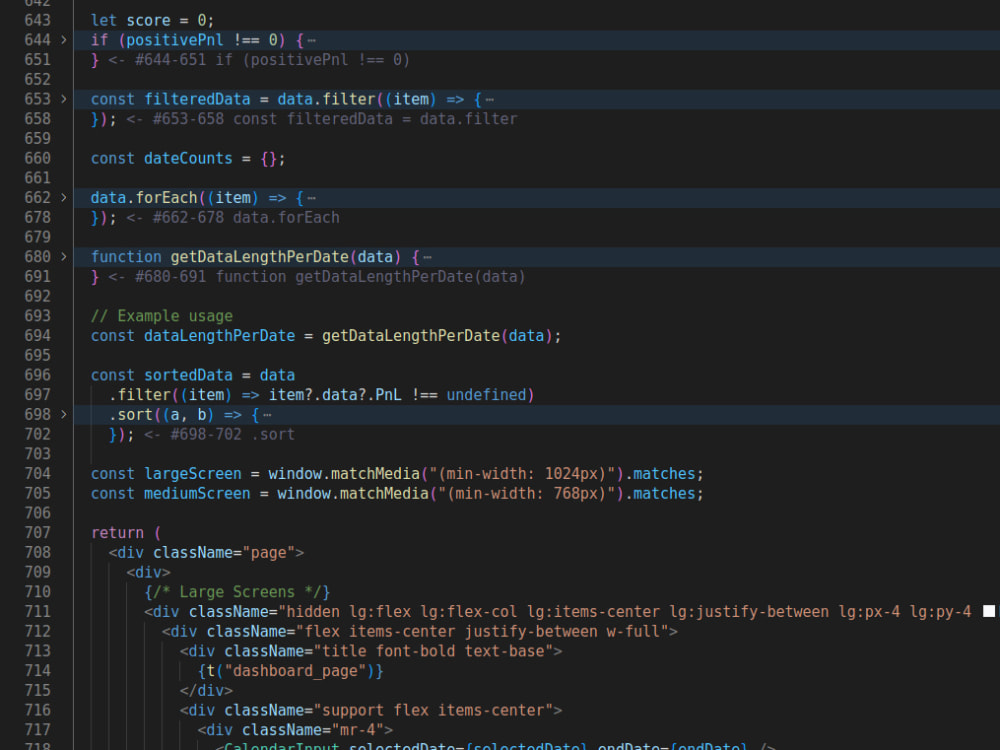This screenshot has height=750, width=1000.
Task: Click the 'return' keyword on line 707
Action: point(117,533)
